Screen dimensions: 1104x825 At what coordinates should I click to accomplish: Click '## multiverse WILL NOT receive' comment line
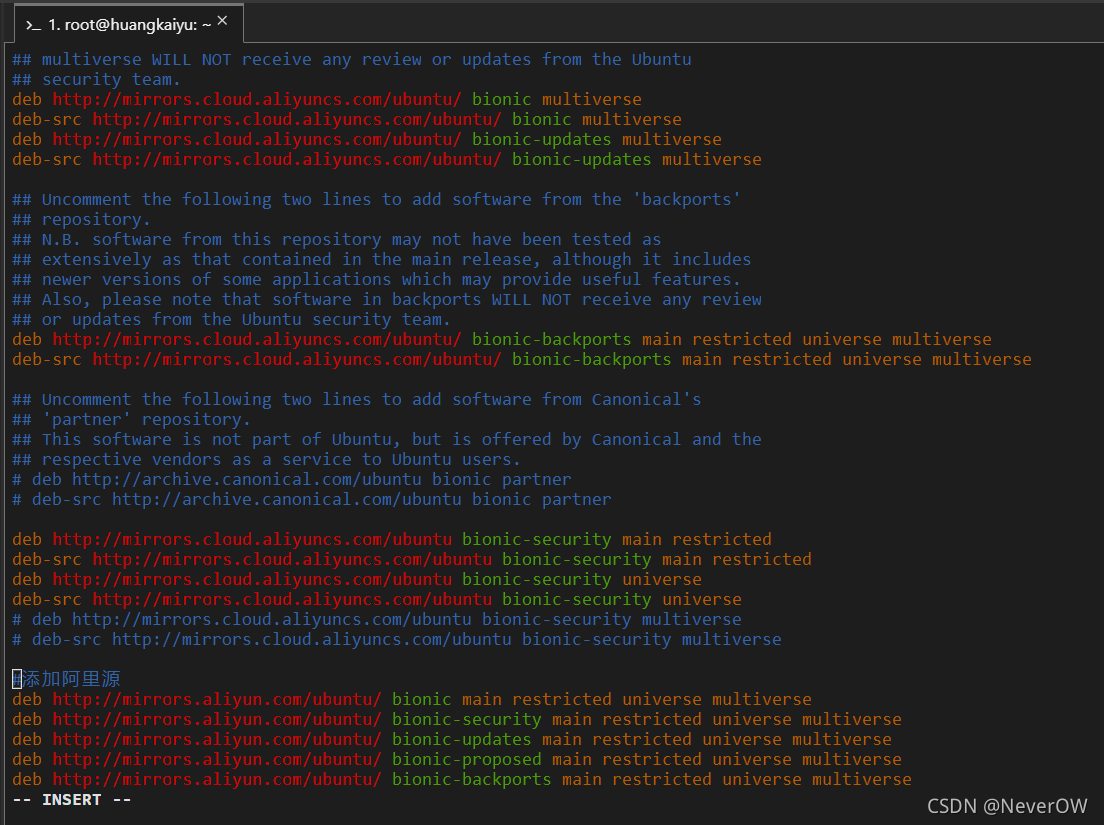coord(352,59)
